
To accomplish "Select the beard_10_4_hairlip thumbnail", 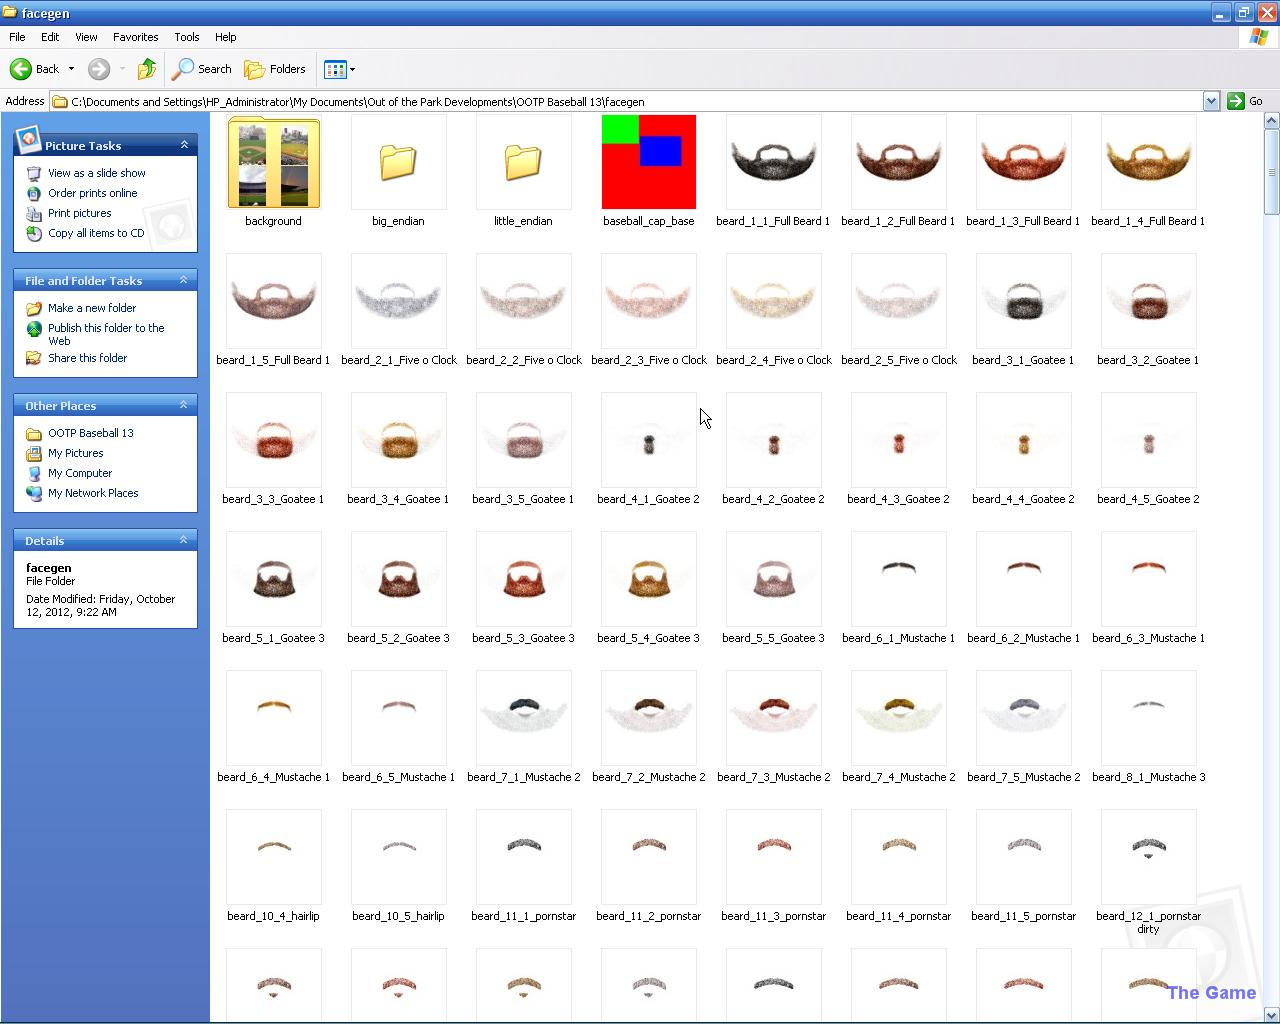I will tap(274, 857).
